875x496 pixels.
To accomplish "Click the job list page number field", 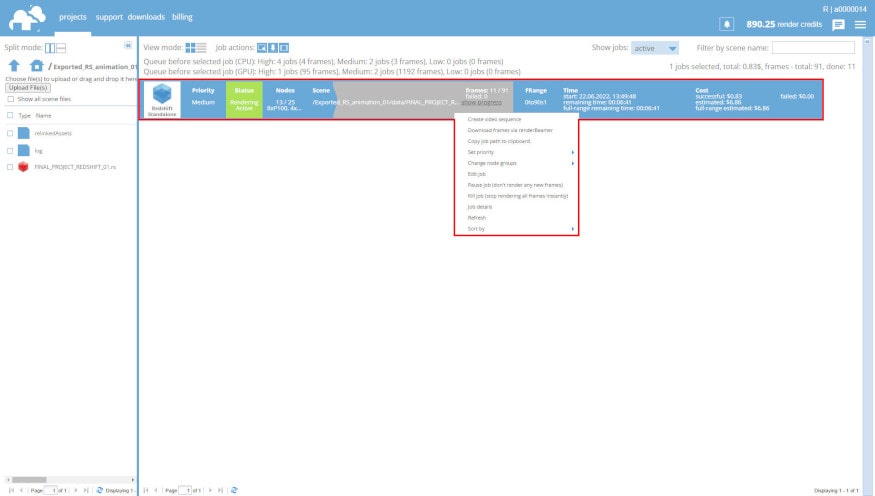I will coord(185,490).
